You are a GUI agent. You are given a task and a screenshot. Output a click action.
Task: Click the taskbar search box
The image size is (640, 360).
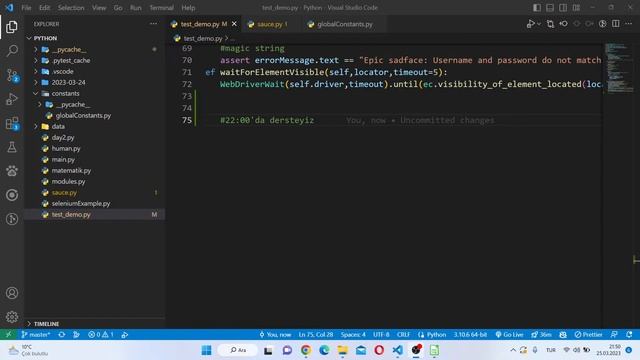click(238, 350)
